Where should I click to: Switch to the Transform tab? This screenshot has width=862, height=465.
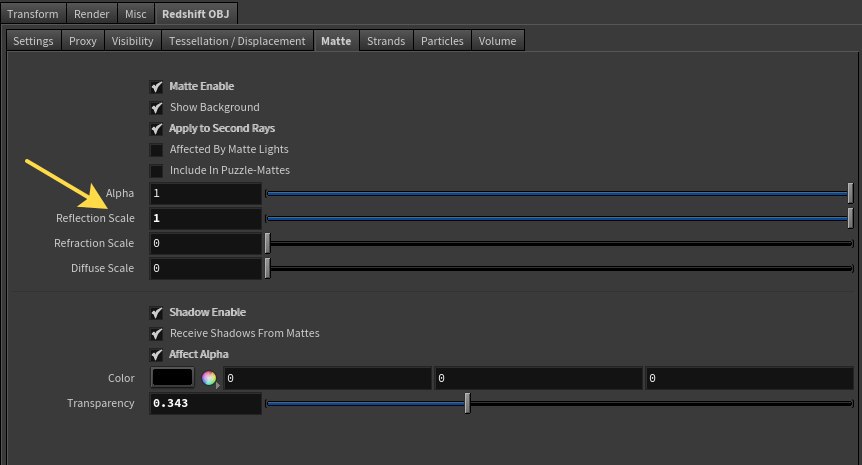33,14
